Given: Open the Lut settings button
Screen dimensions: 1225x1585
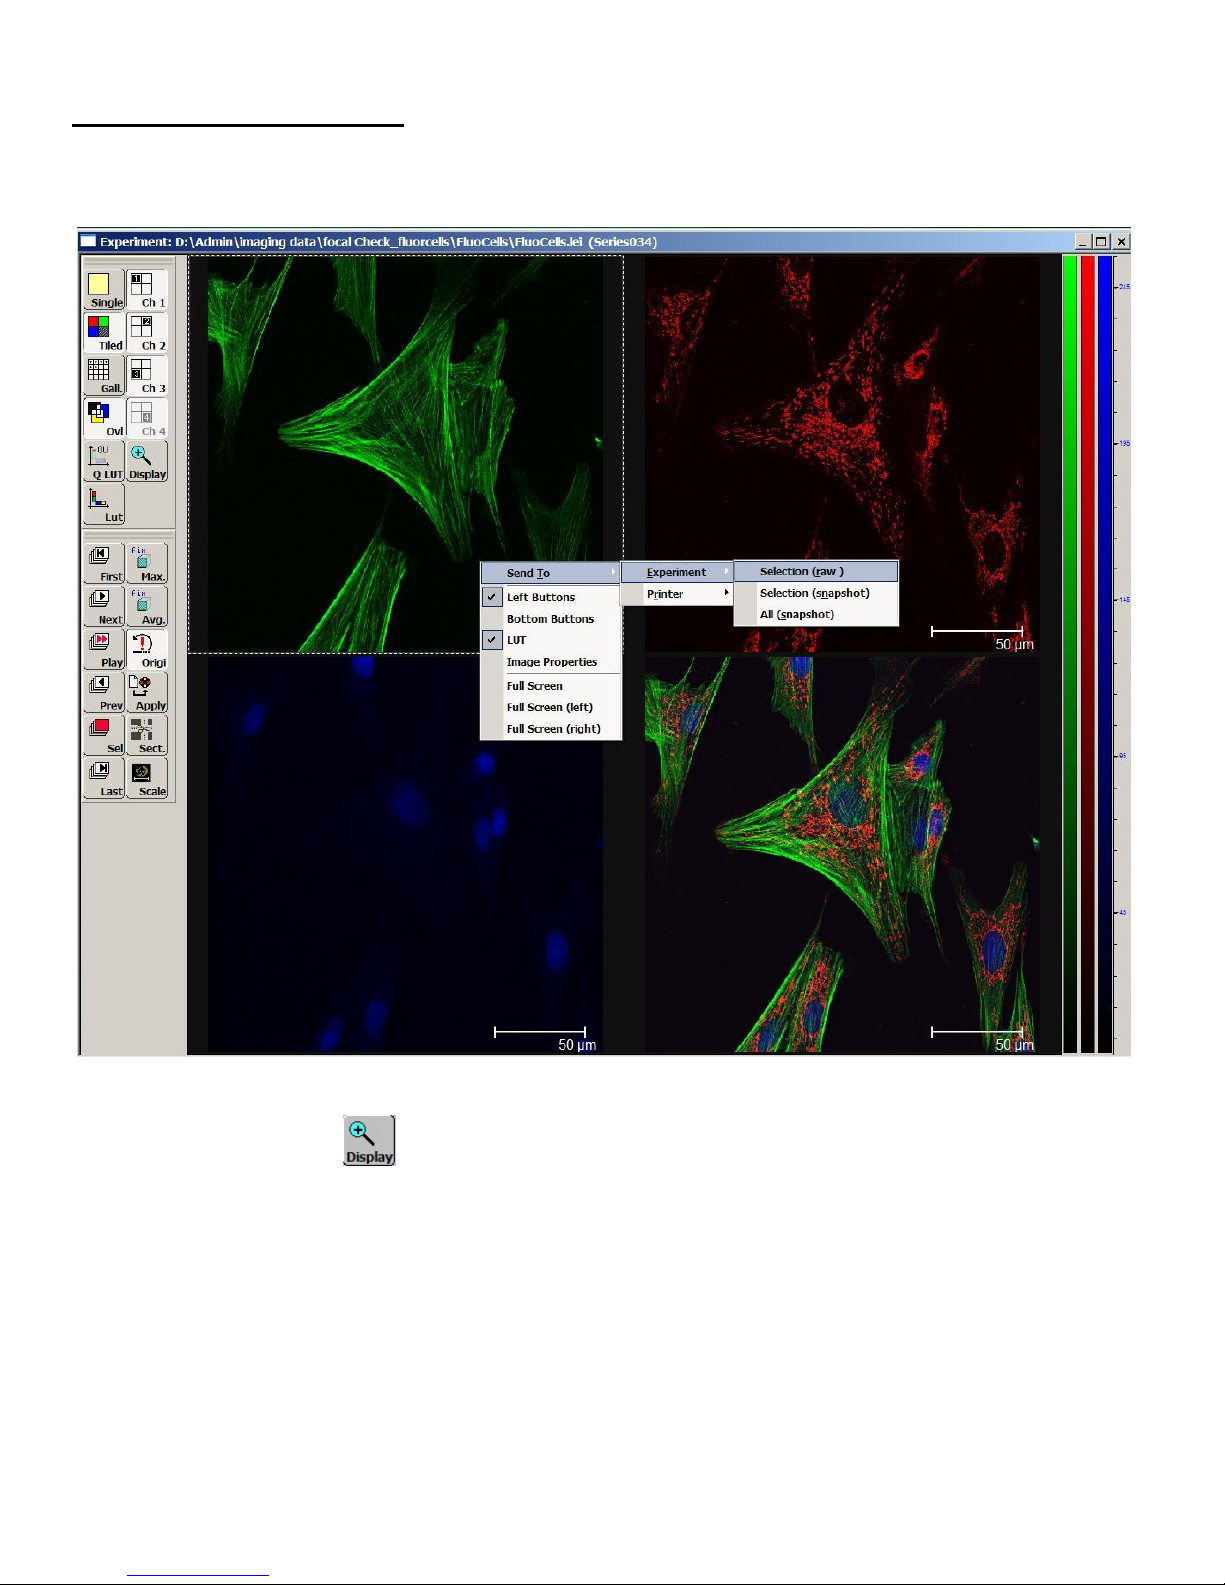Looking at the screenshot, I should click(x=104, y=505).
